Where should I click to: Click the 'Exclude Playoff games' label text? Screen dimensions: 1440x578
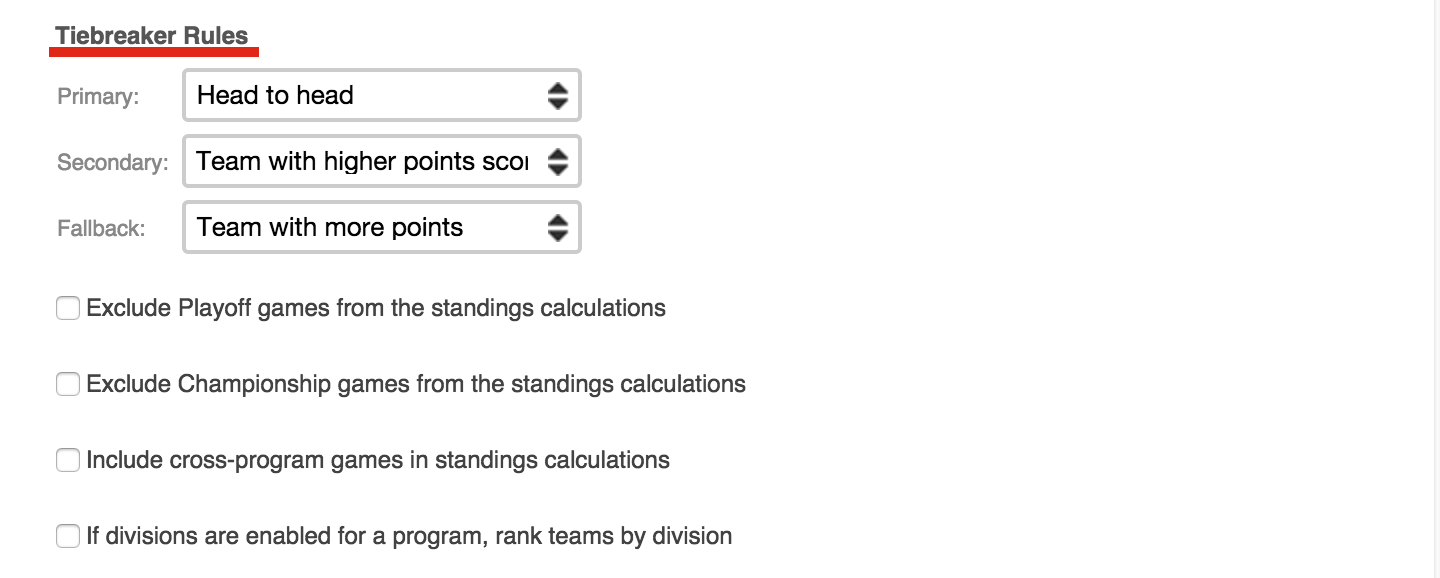click(377, 308)
